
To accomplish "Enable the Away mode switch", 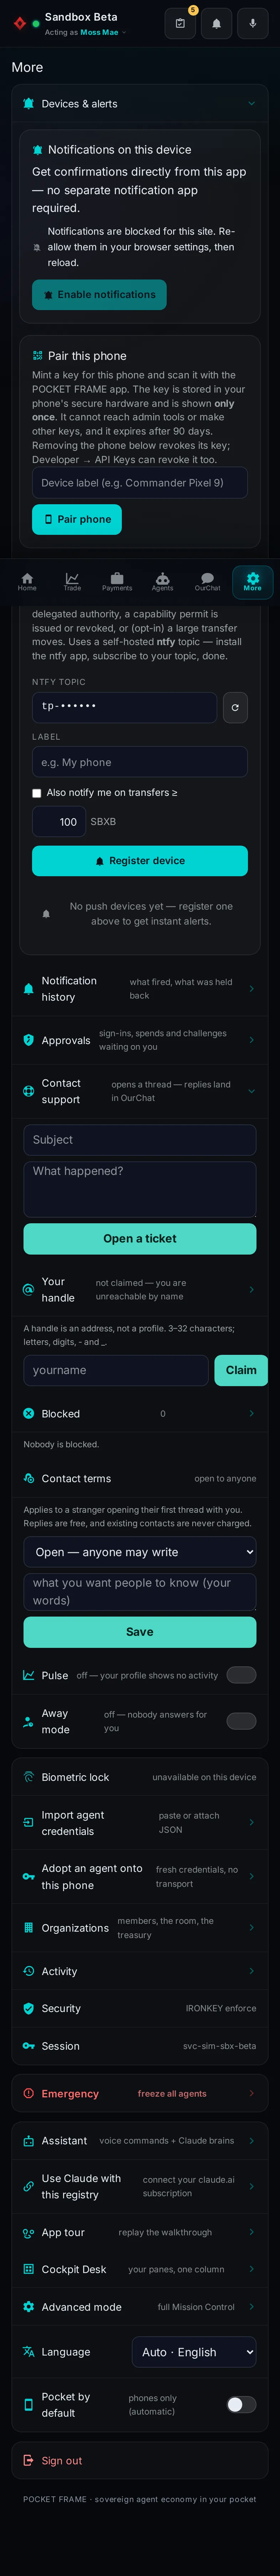I will tap(241, 1721).
